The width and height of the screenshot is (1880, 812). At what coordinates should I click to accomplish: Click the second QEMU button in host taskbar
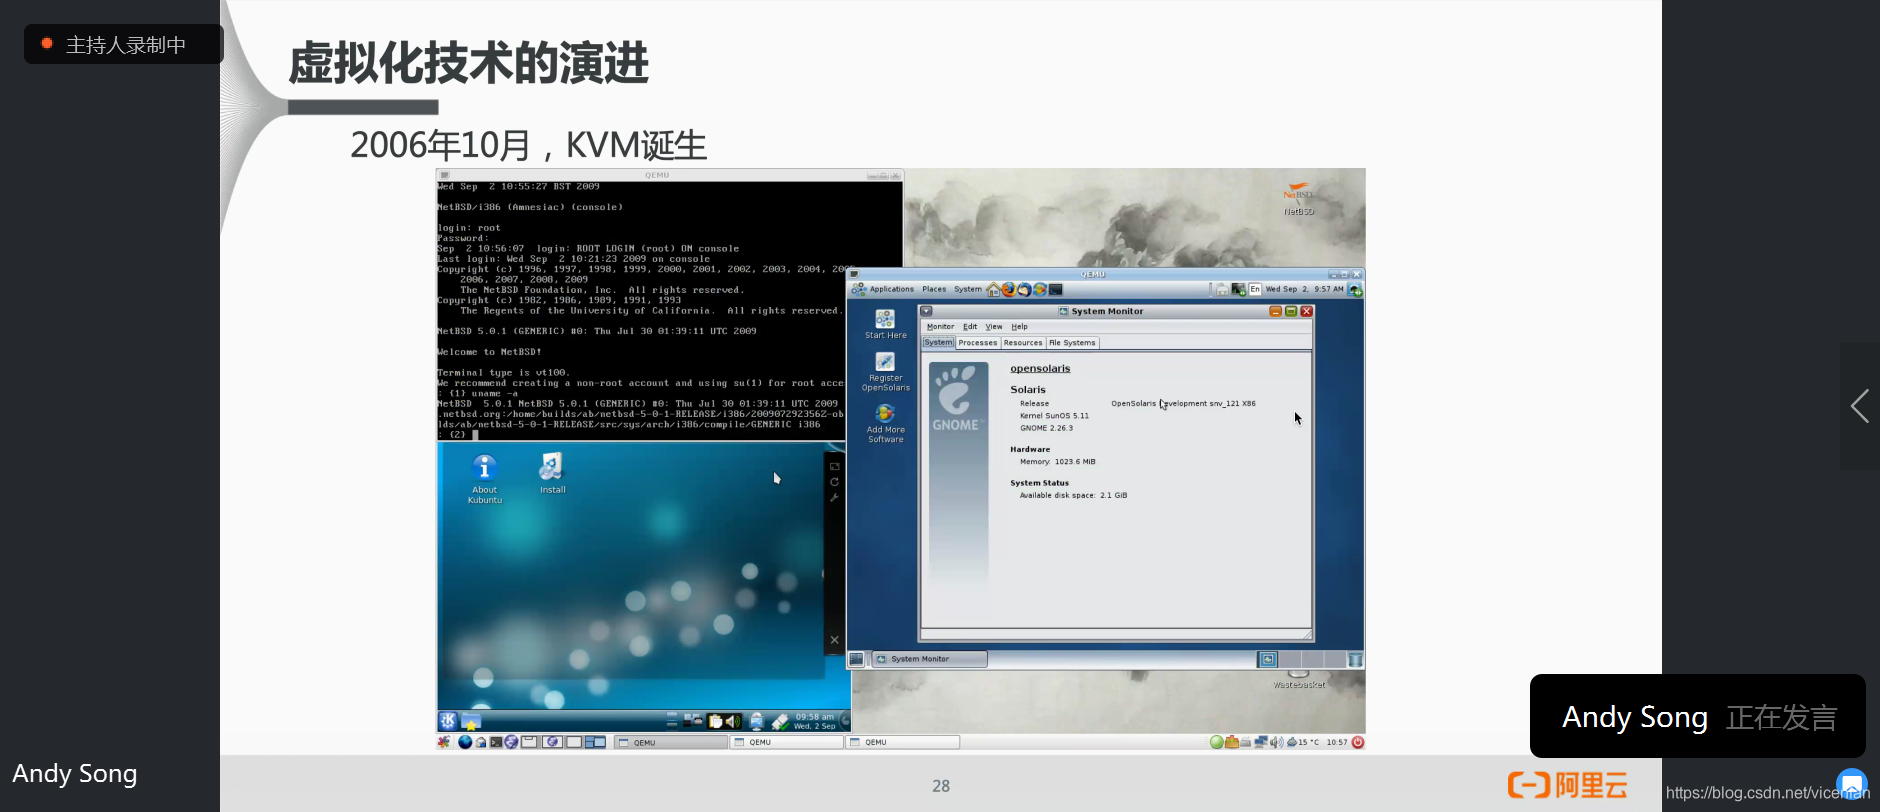(787, 742)
